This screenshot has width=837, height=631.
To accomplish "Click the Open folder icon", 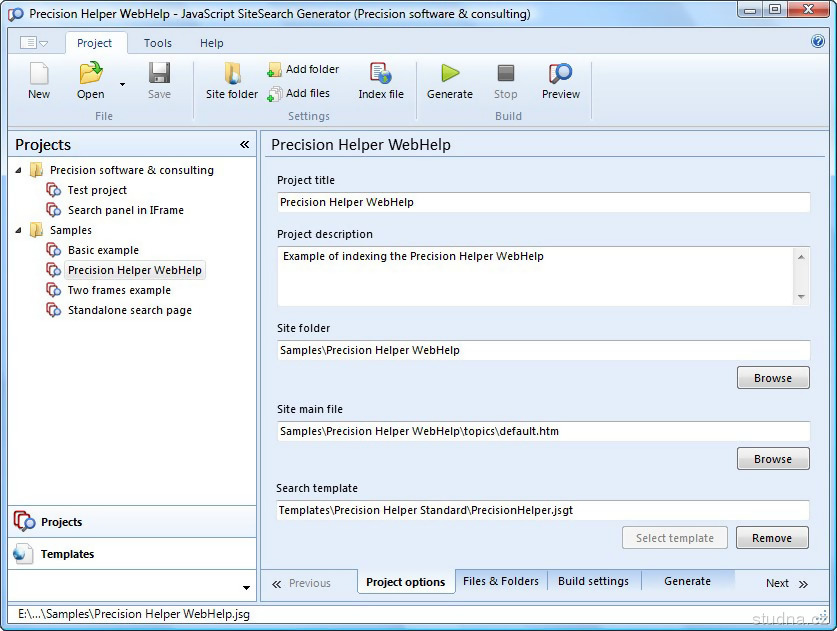I will coord(90,75).
